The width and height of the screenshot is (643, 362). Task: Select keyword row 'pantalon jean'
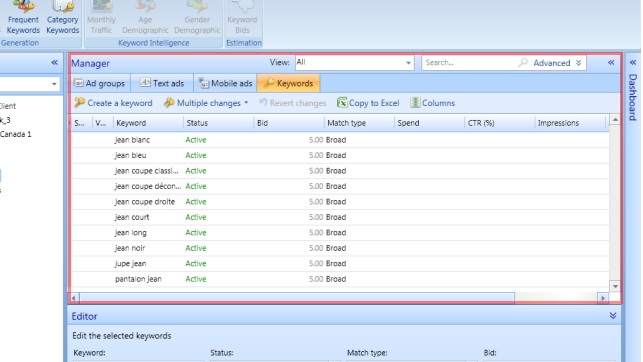pyautogui.click(x=340, y=279)
